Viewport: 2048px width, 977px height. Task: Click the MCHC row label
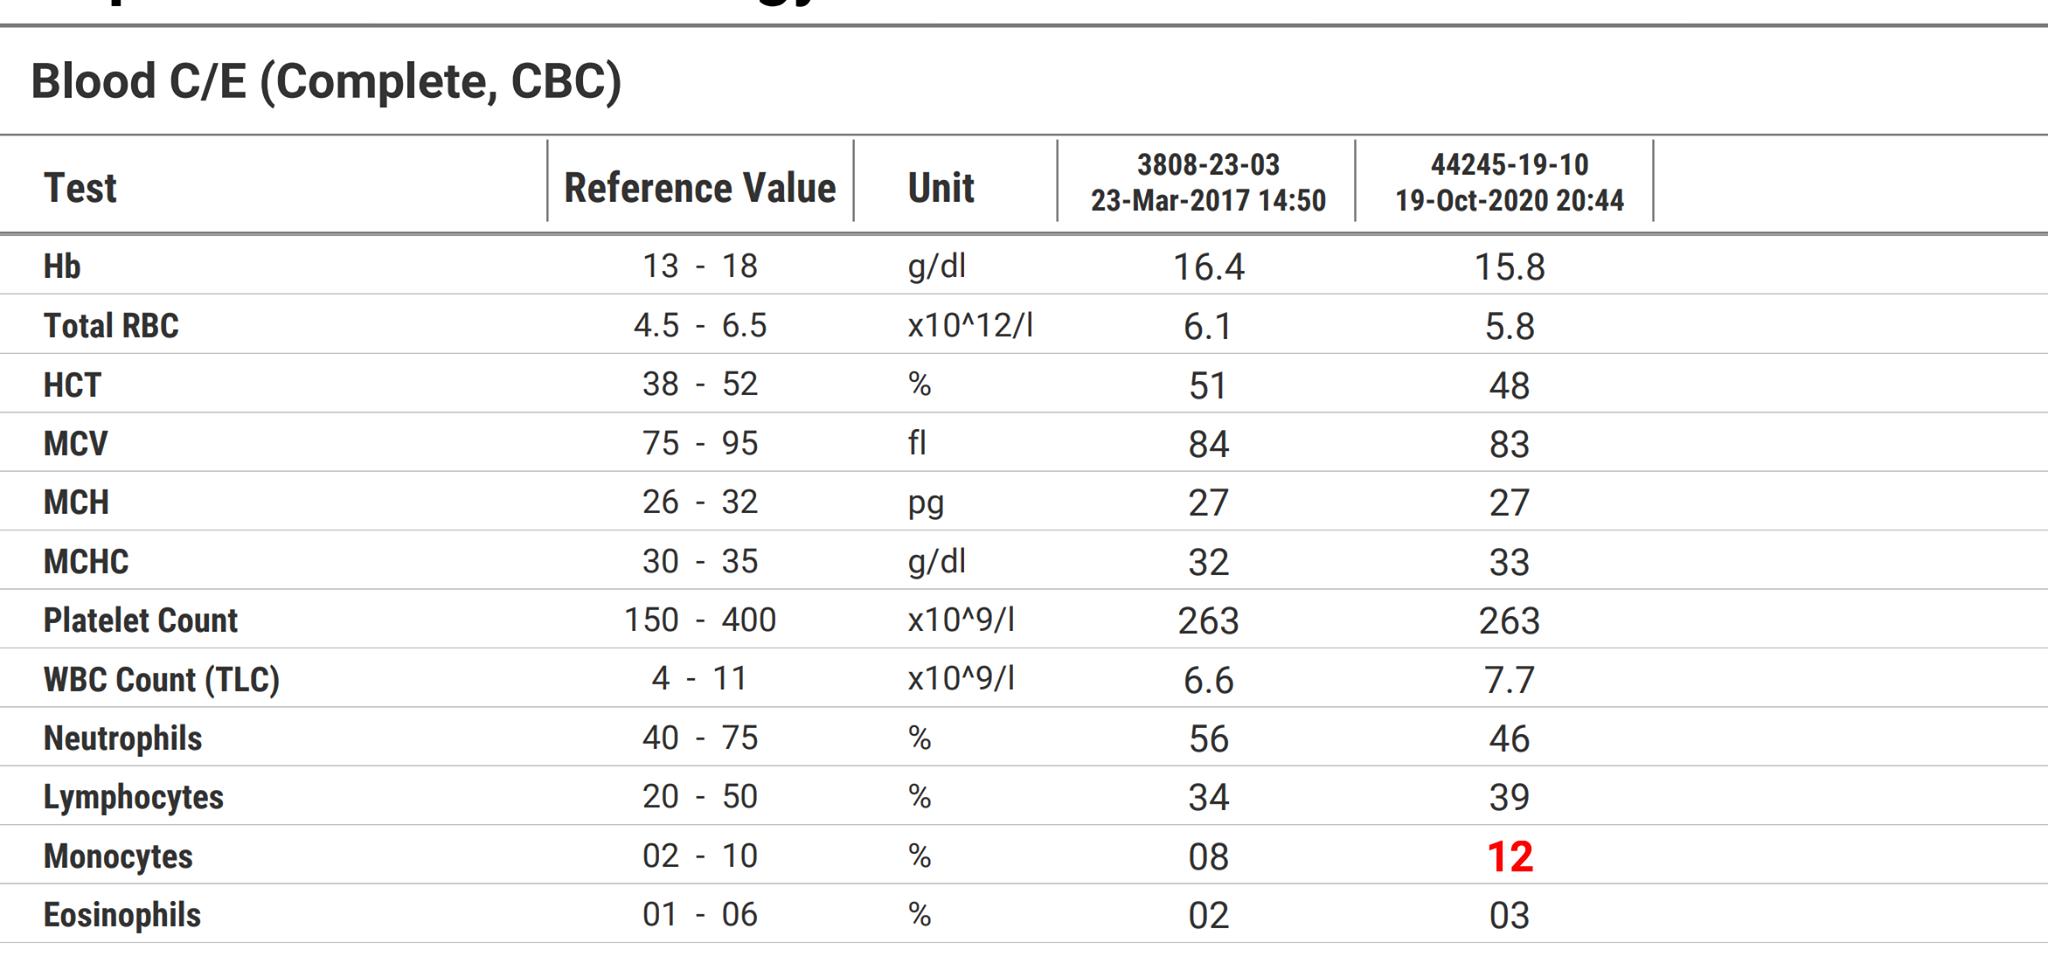tap(86, 562)
